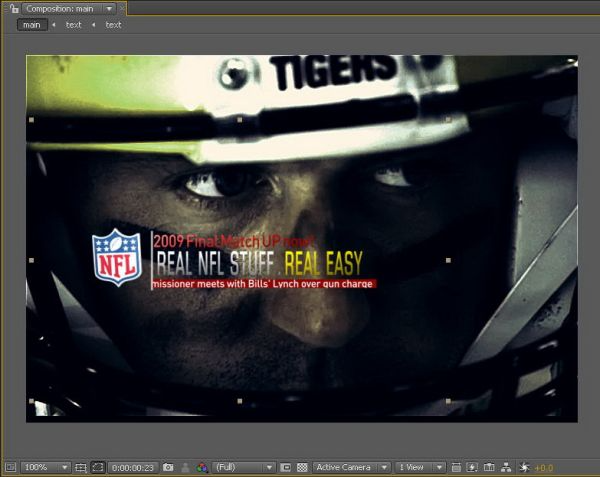Open the (Full) resolution dropdown
Image resolution: width=600 pixels, height=477 pixels.
(x=244, y=467)
